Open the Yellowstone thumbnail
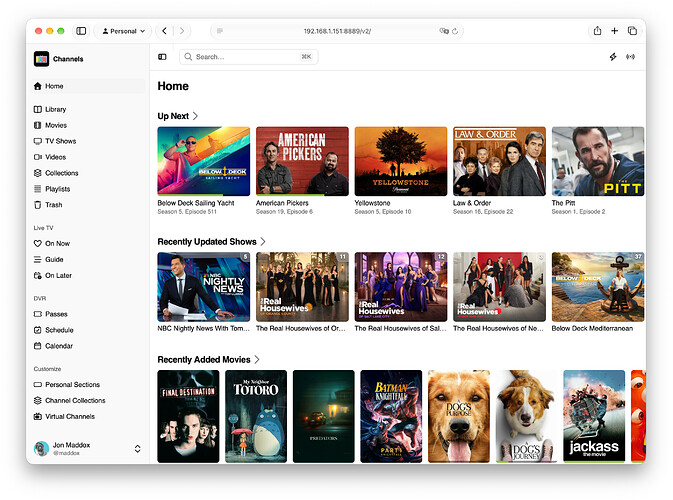The width and height of the screenshot is (673, 500). coord(401,161)
